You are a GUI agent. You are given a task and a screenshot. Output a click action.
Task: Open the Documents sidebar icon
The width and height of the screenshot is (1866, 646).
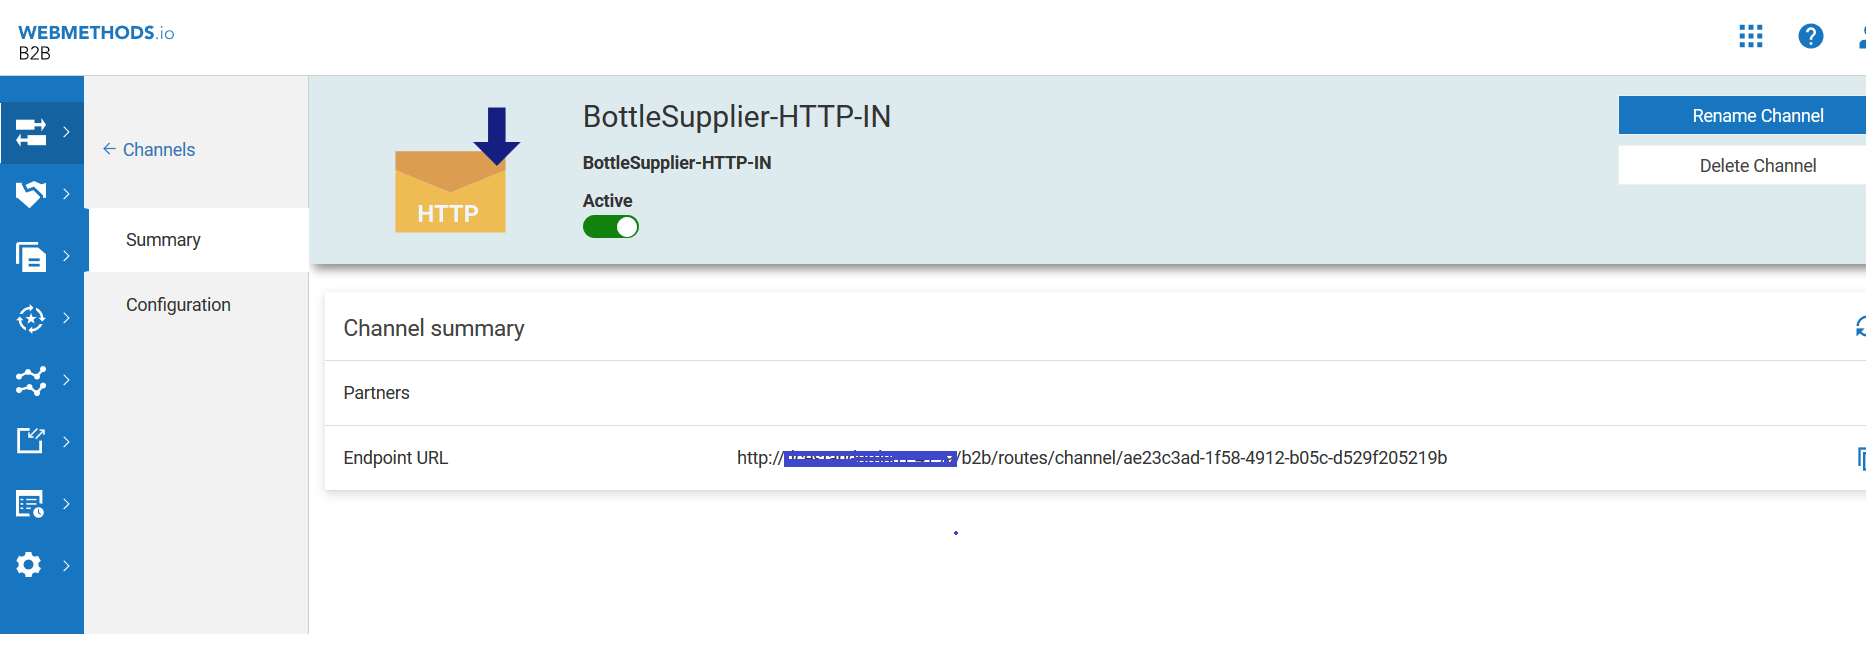coord(31,257)
